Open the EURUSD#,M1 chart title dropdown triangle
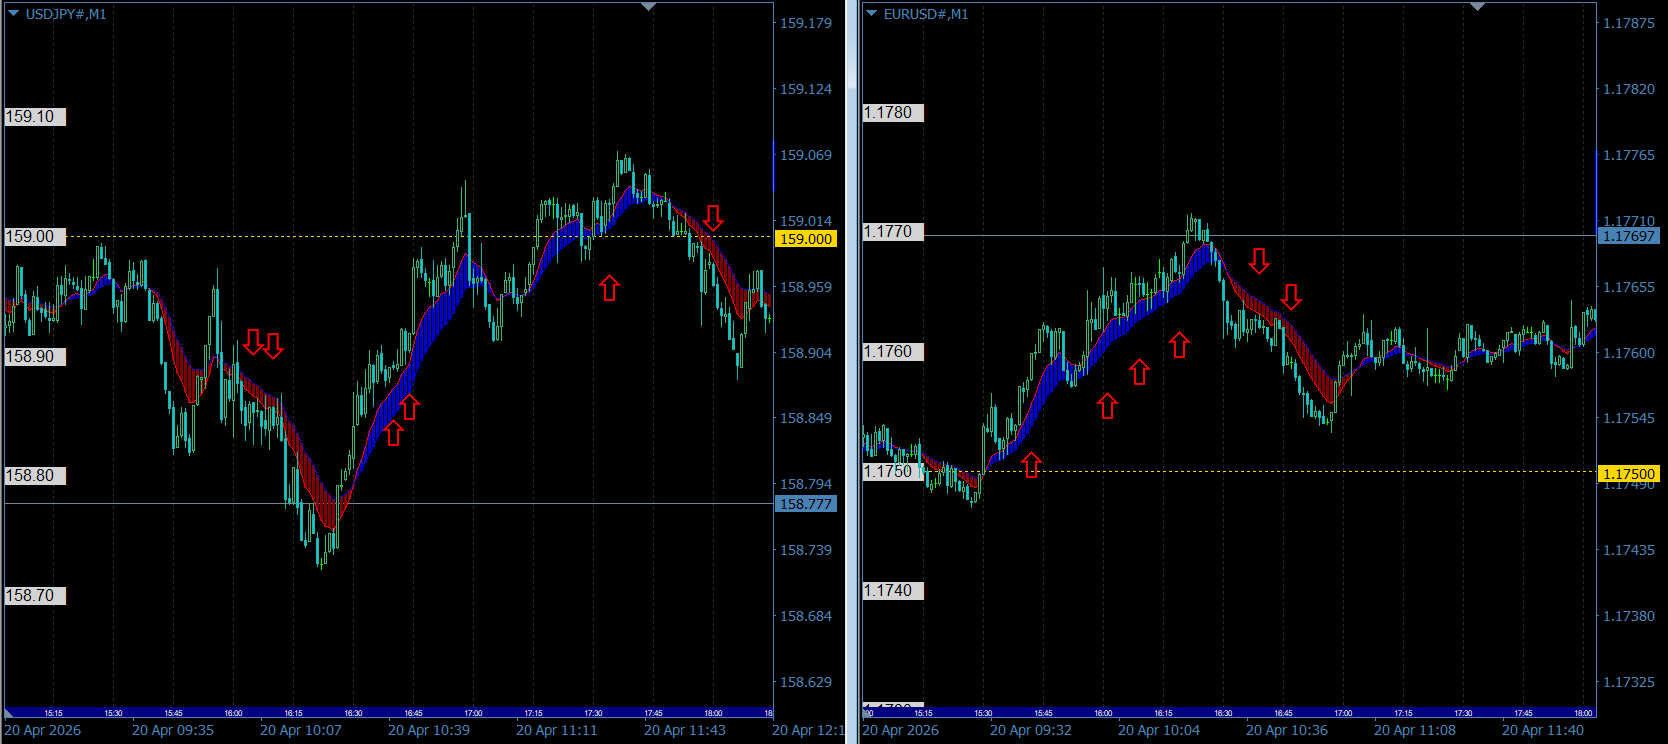The width and height of the screenshot is (1668, 744). [872, 14]
